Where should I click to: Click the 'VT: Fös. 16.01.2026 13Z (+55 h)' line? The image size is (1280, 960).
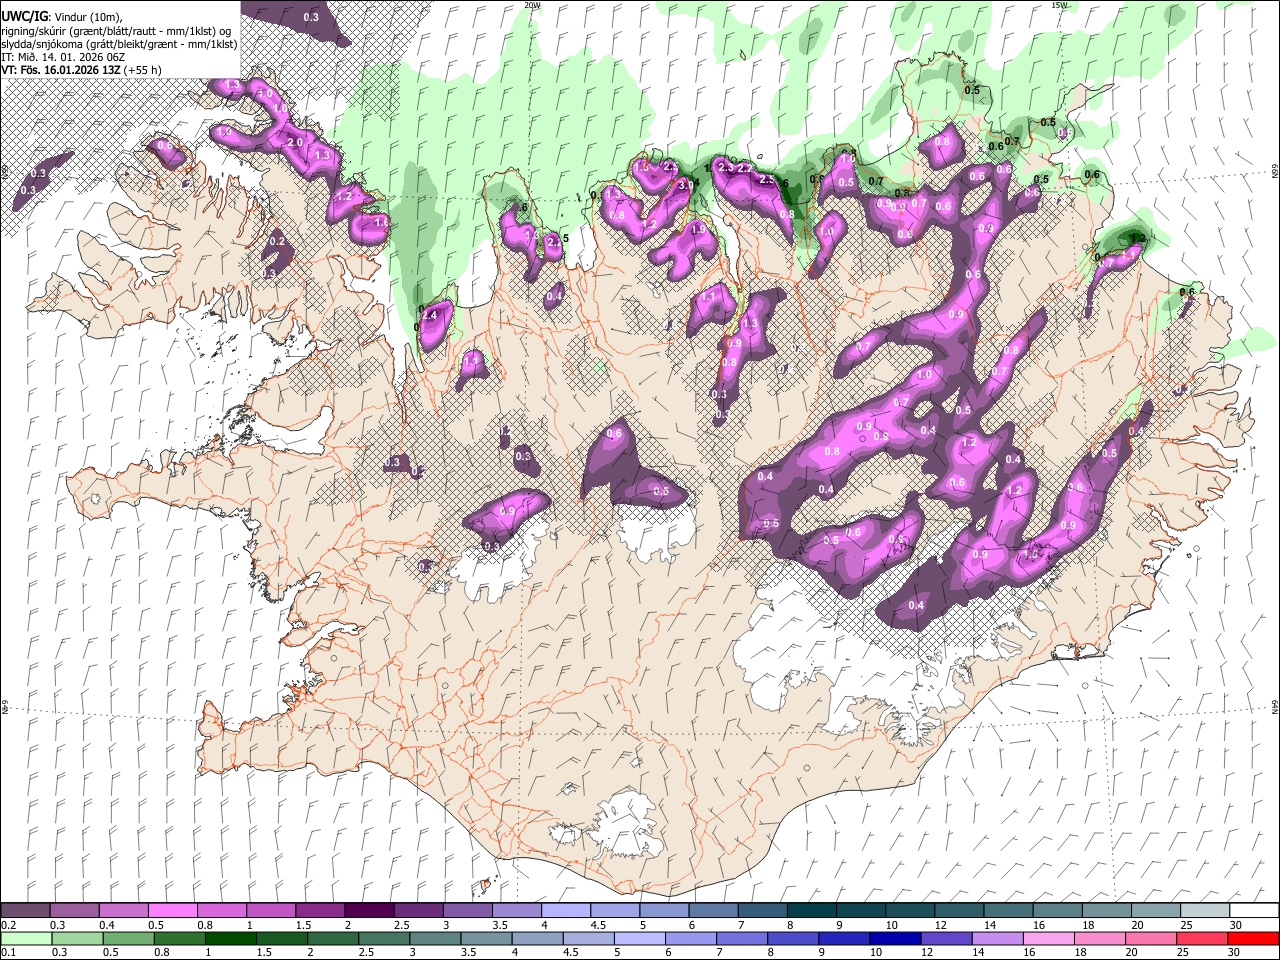point(82,70)
